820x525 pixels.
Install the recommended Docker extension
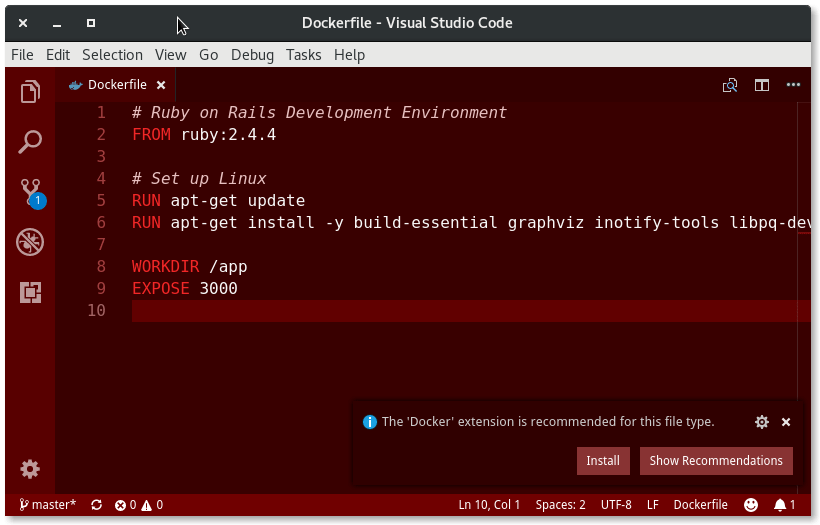[603, 461]
